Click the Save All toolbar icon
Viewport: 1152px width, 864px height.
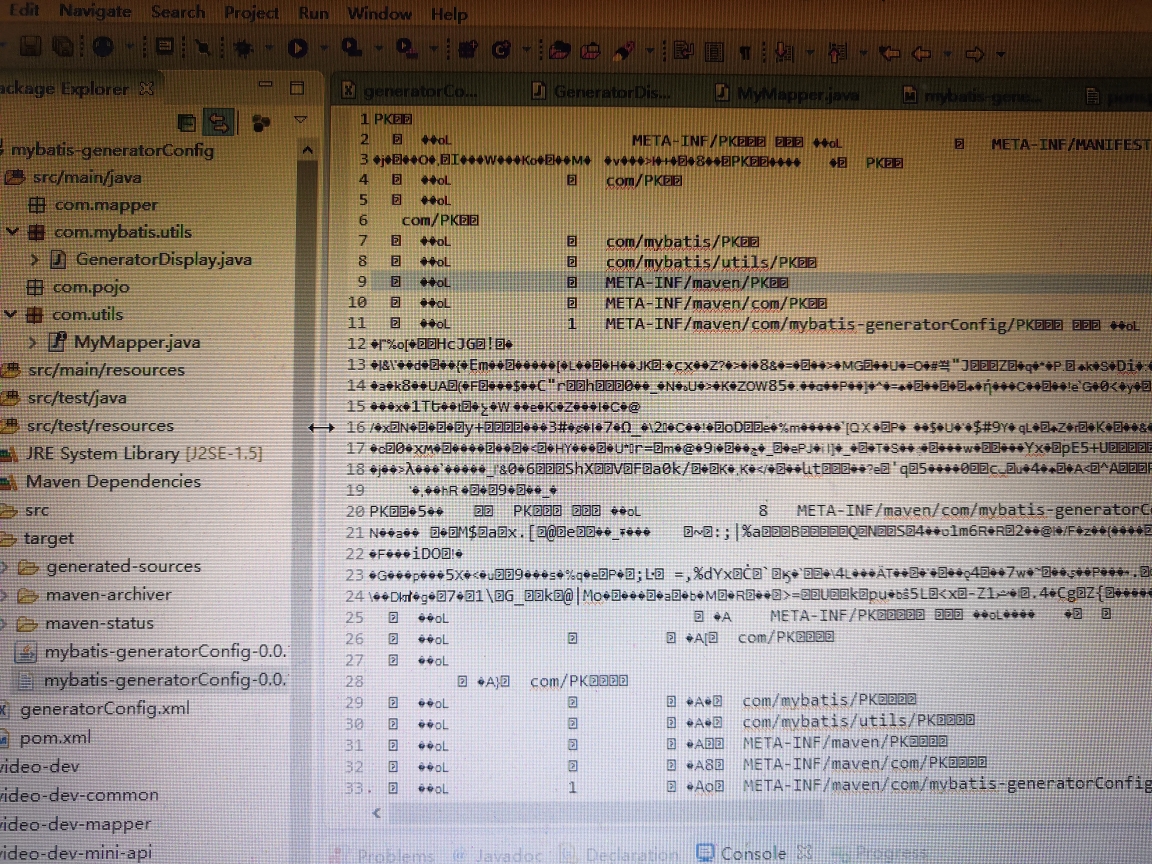[63, 47]
